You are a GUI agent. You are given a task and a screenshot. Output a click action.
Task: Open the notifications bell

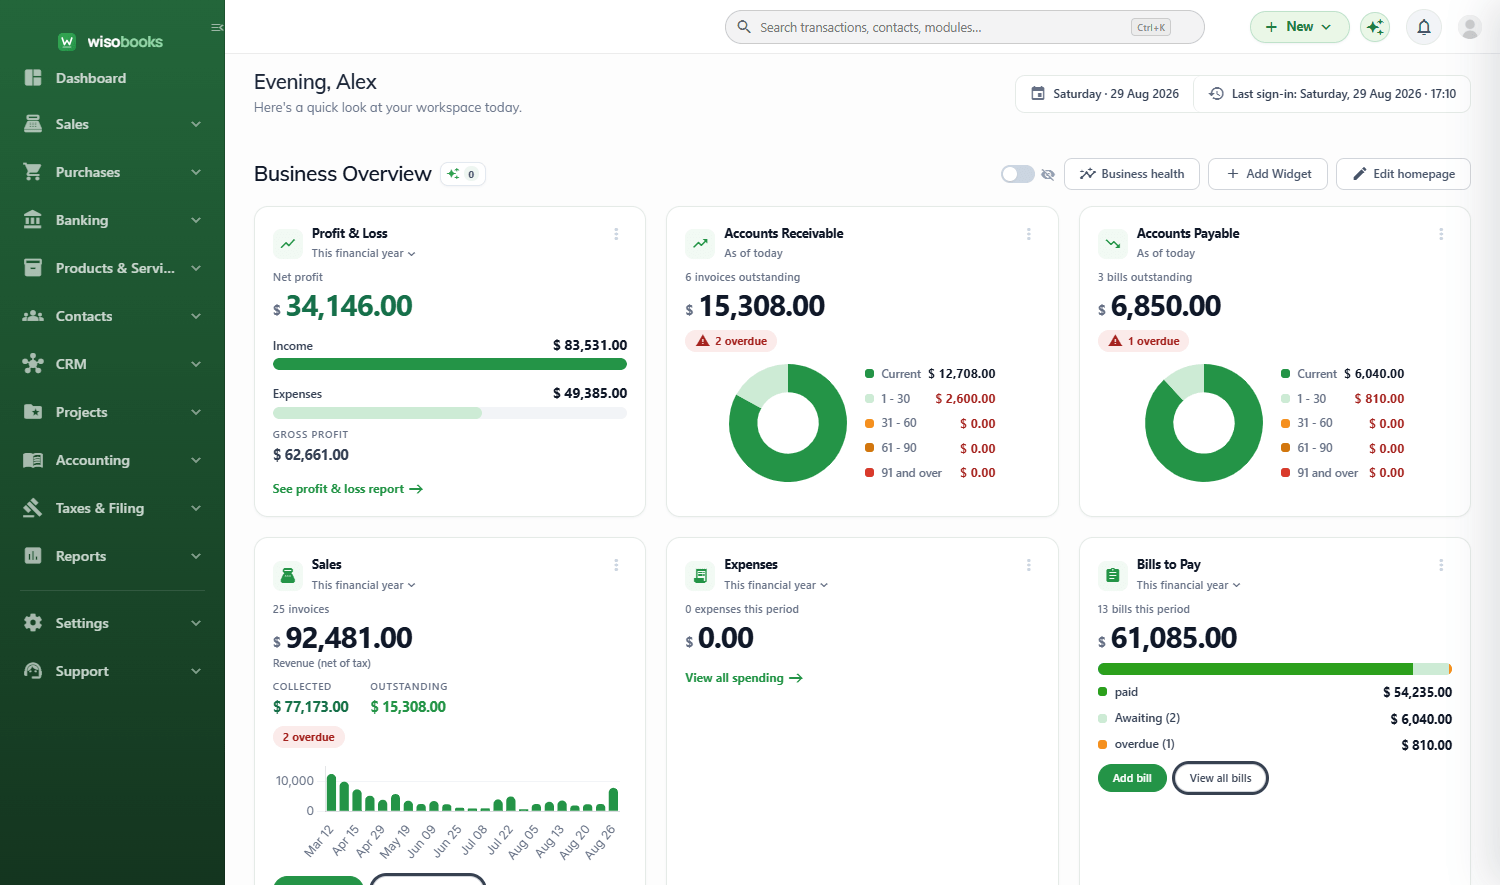pos(1424,27)
